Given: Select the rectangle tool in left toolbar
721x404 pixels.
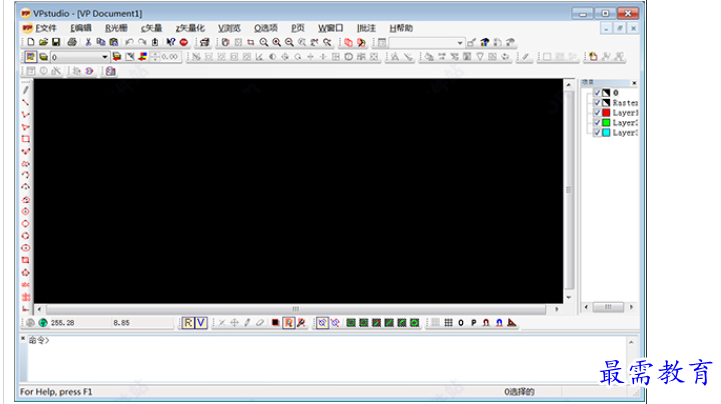Looking at the screenshot, I should click(26, 139).
